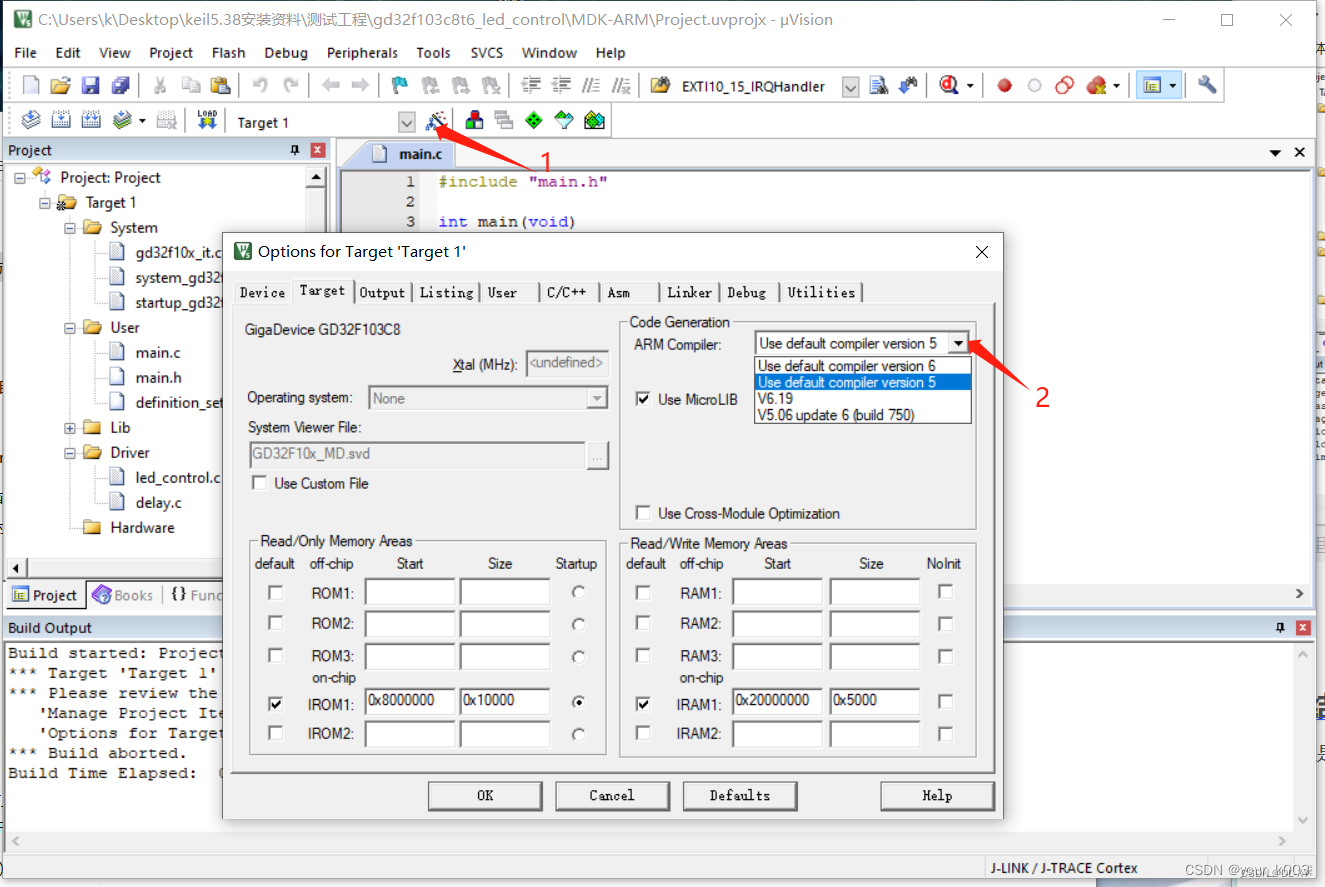
Task: Click the Help button in dialog
Action: click(937, 796)
